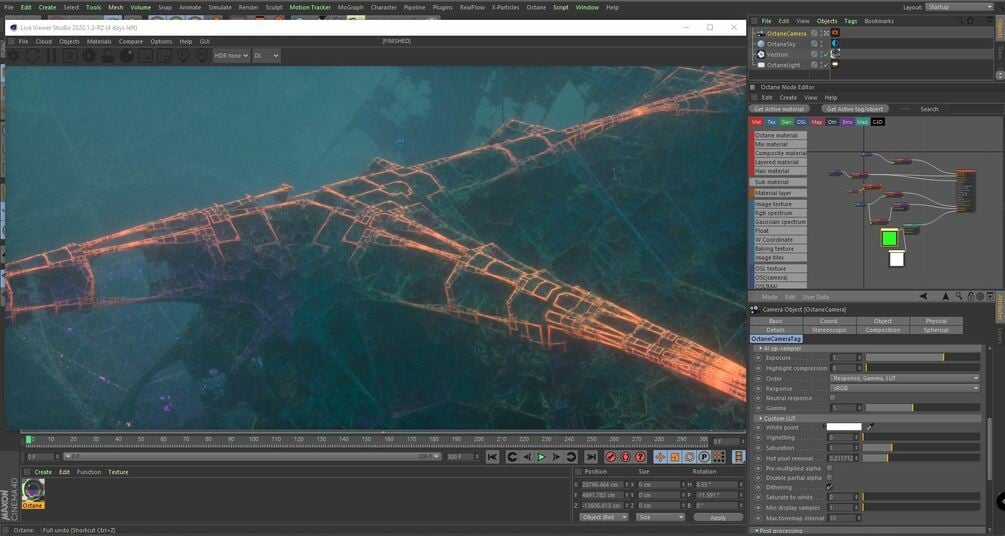Click the focus picker pin icon
The width and height of the screenshot is (1005, 536).
tap(183, 56)
